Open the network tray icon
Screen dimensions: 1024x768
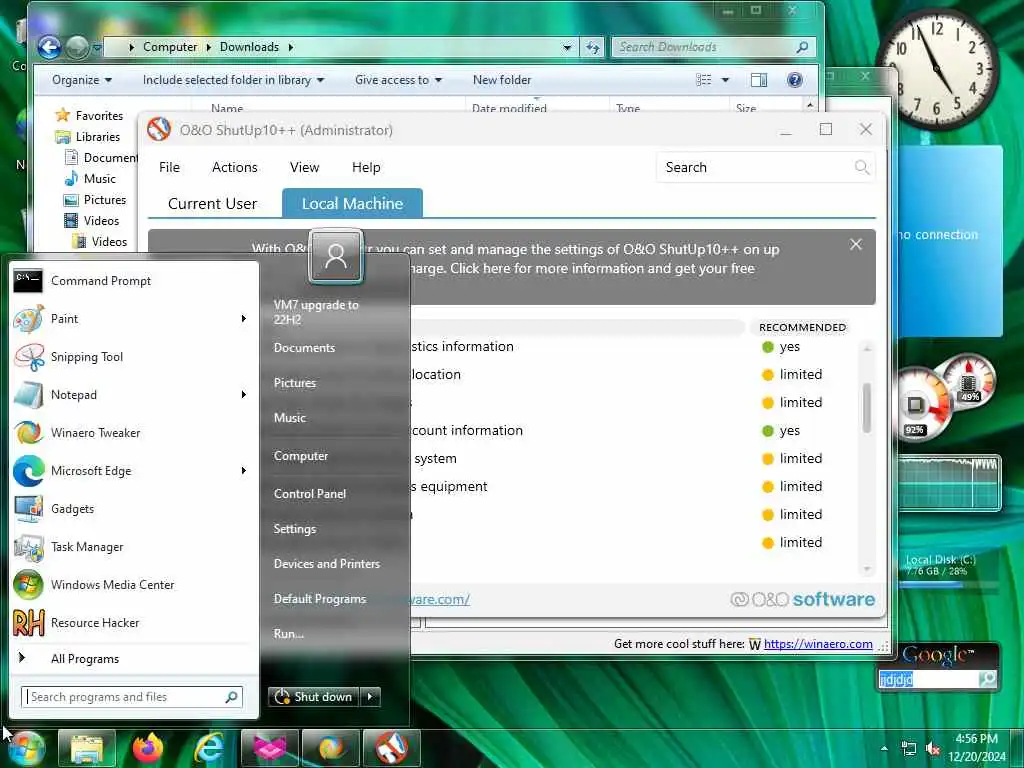(x=908, y=748)
